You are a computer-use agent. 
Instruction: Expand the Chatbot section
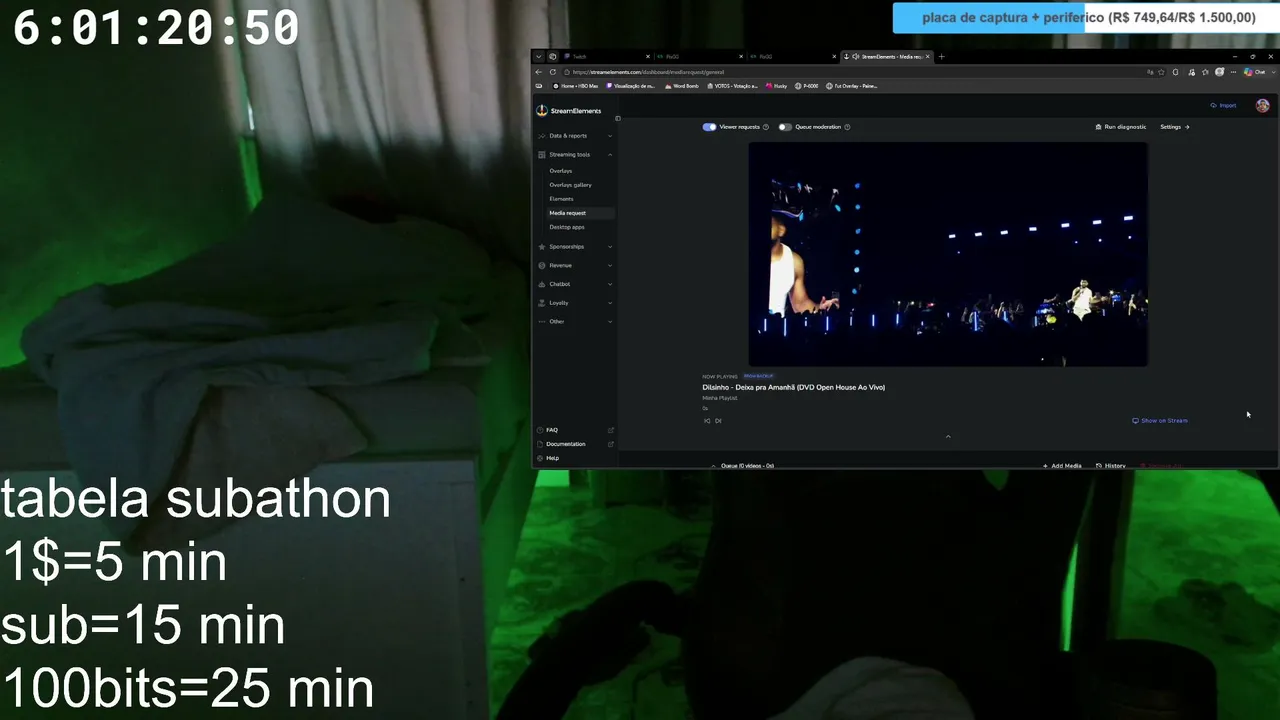(x=575, y=284)
